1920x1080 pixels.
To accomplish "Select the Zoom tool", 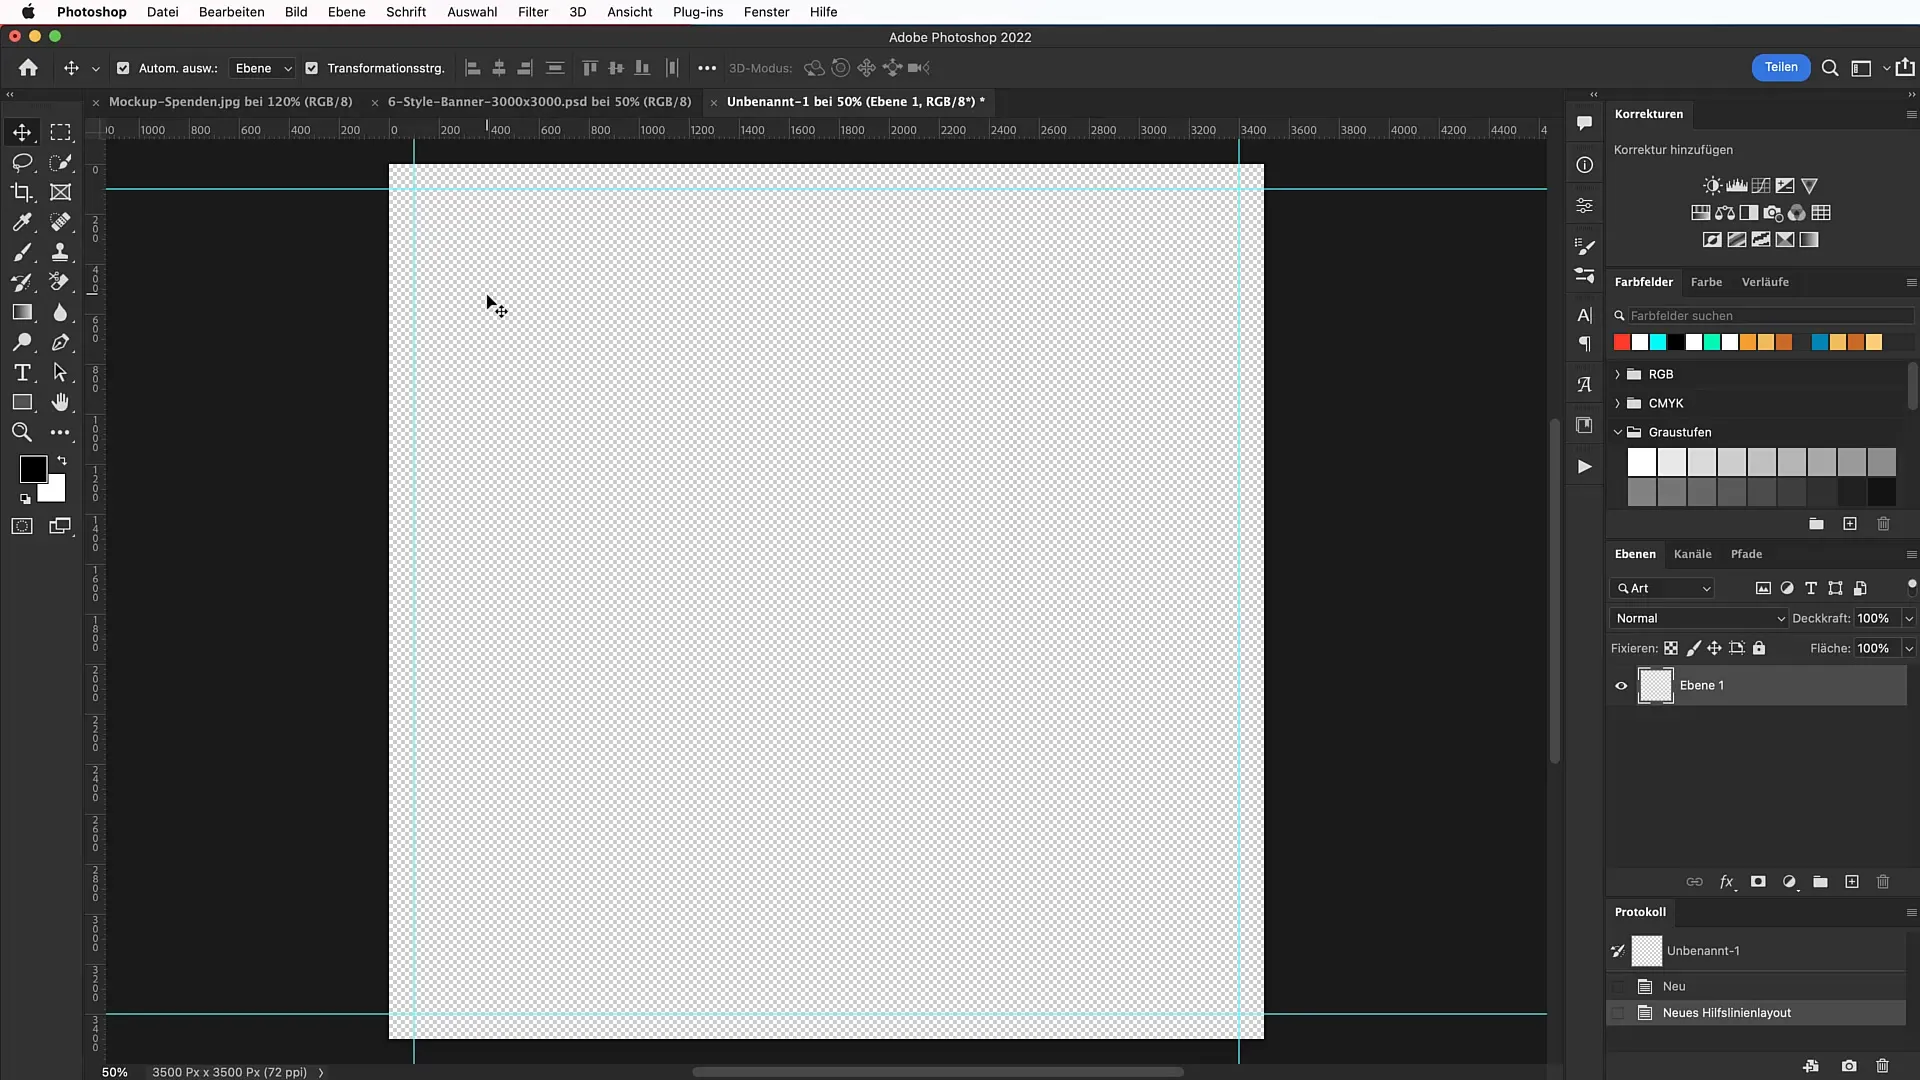I will [x=21, y=433].
